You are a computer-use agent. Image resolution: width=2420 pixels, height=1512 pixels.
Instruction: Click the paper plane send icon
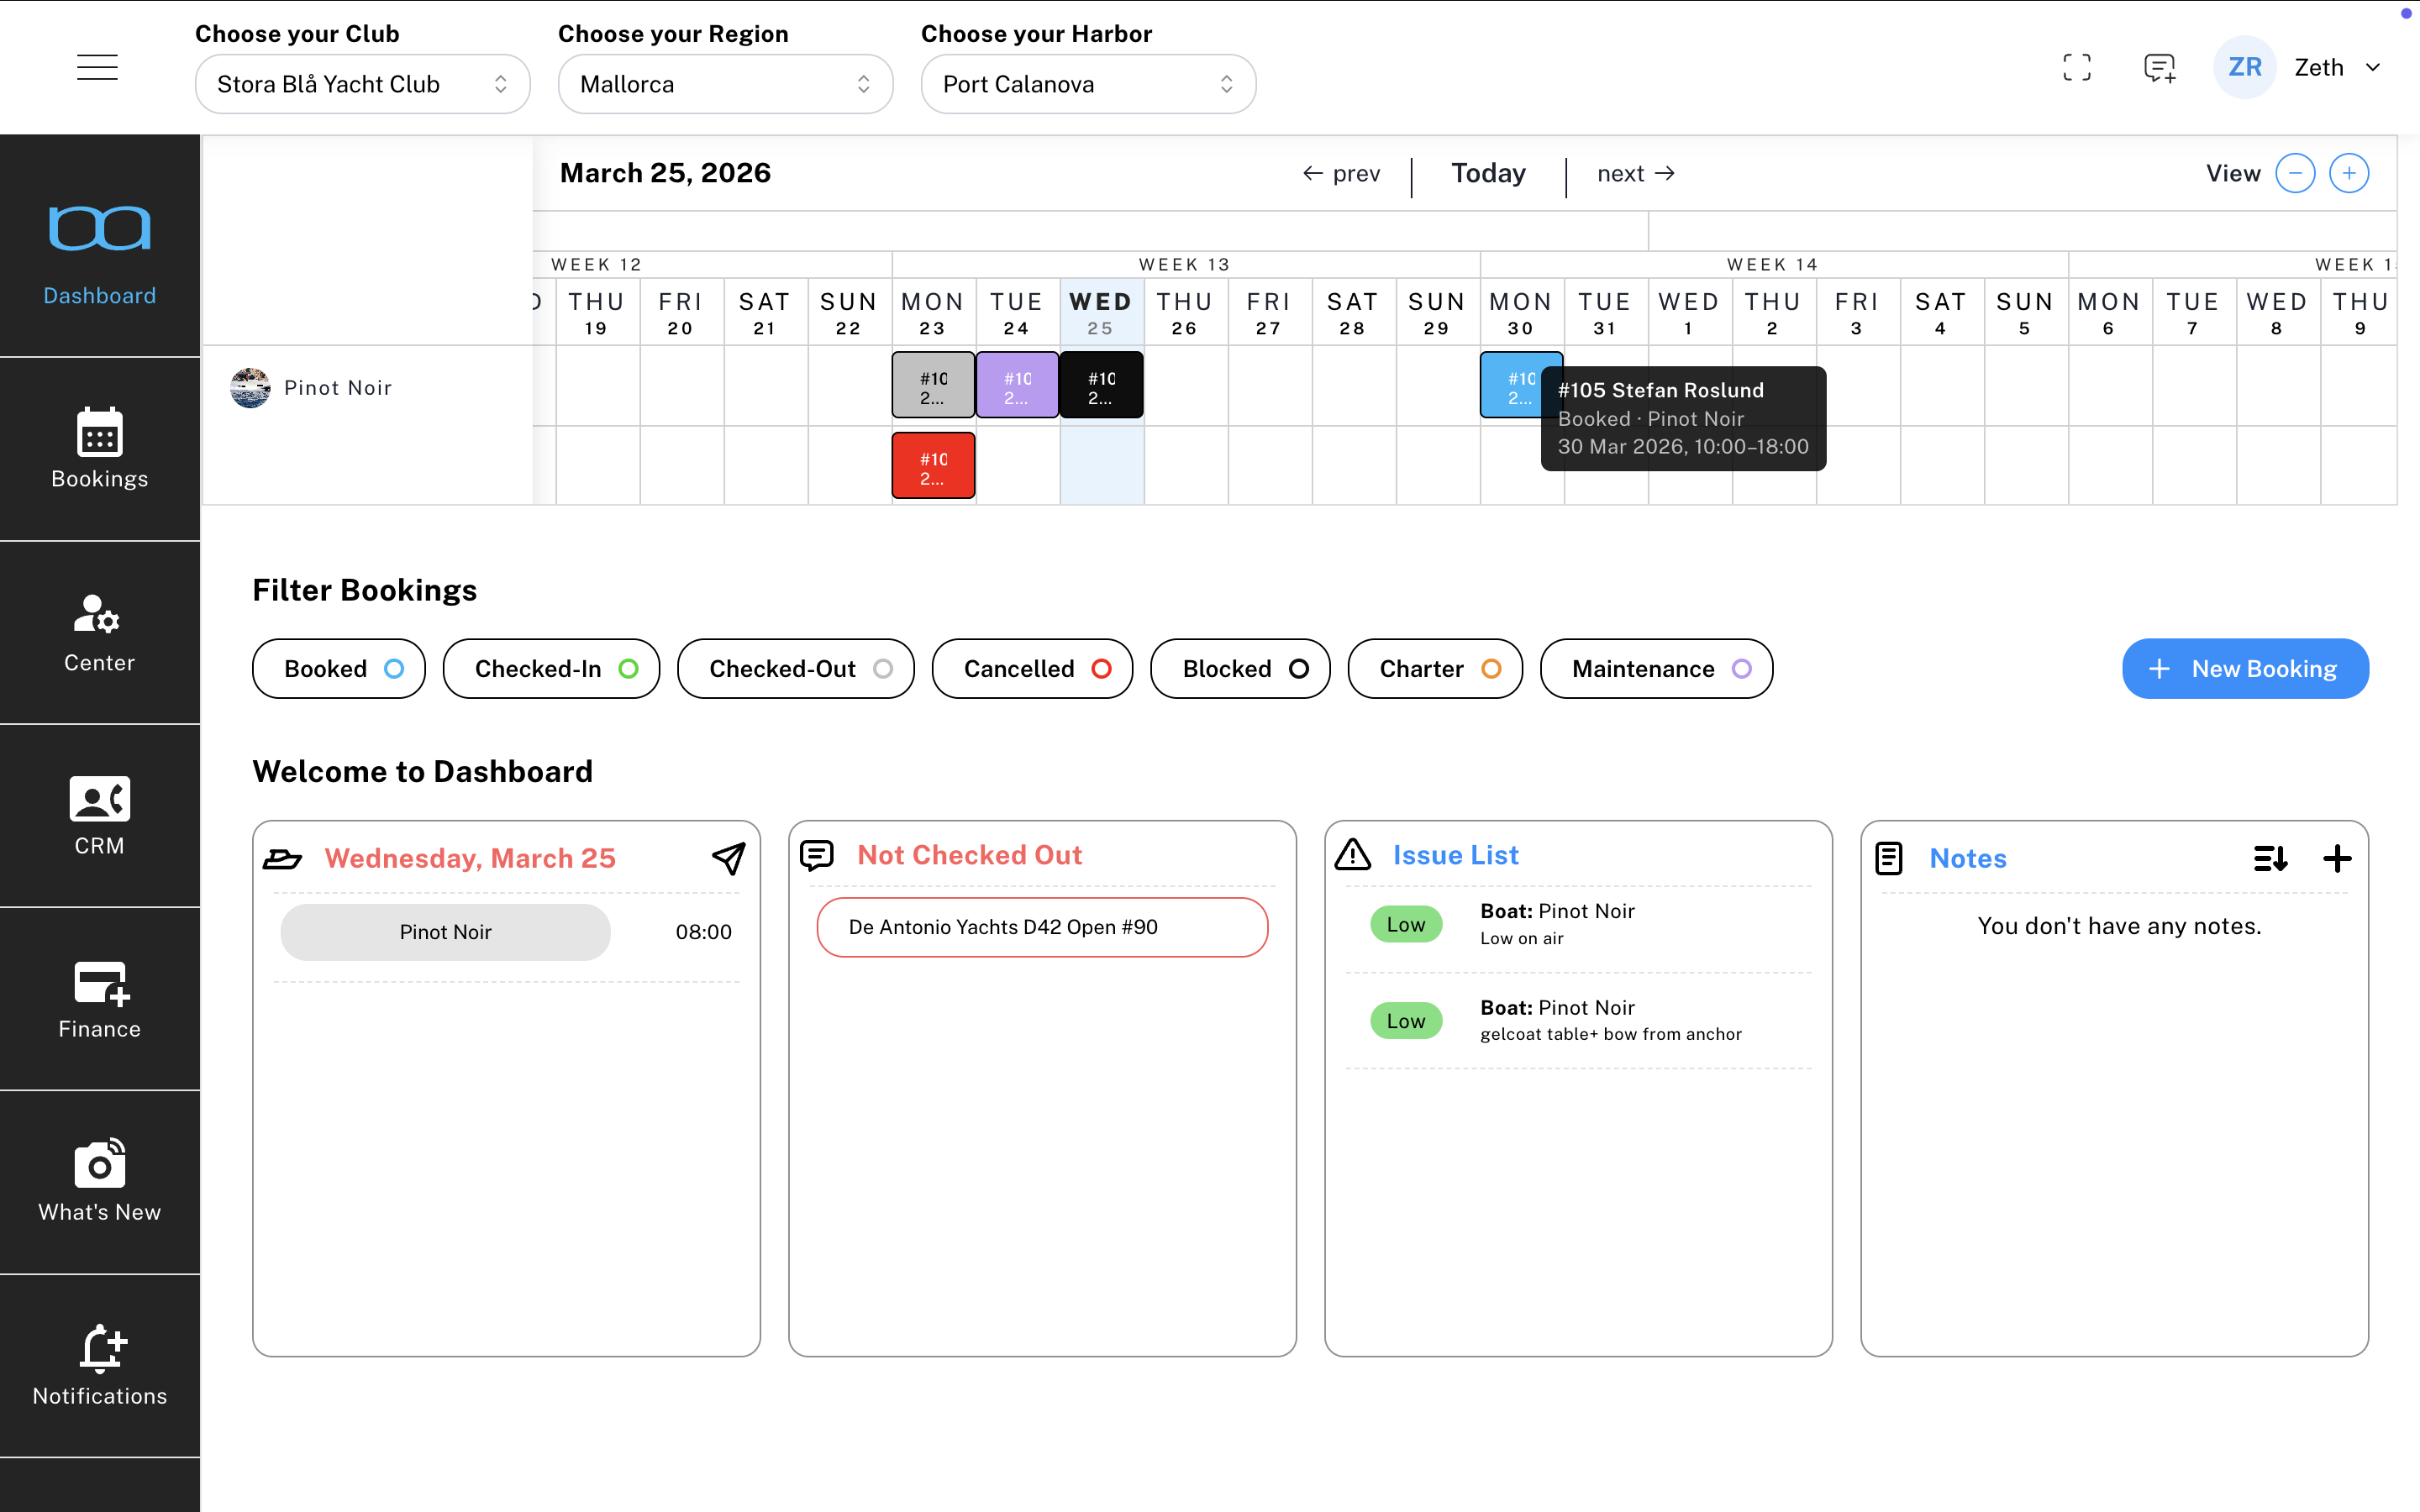click(728, 857)
